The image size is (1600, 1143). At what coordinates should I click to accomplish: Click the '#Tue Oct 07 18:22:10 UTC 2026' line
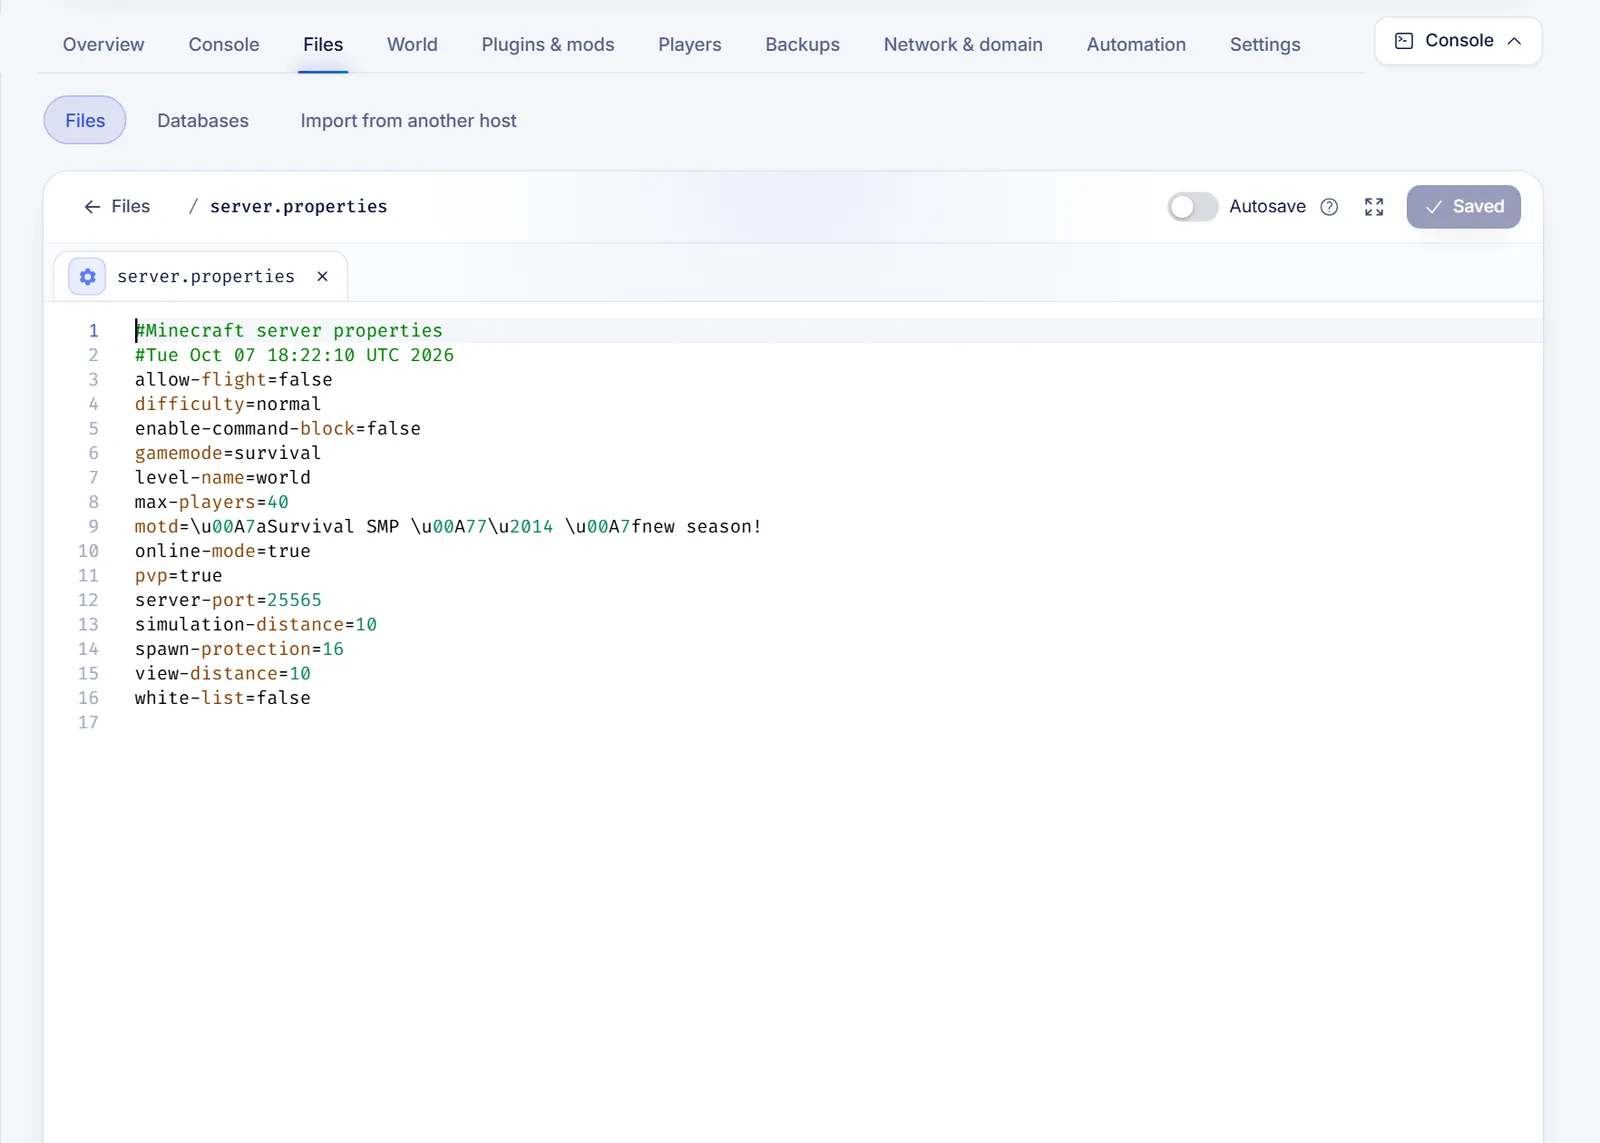294,355
